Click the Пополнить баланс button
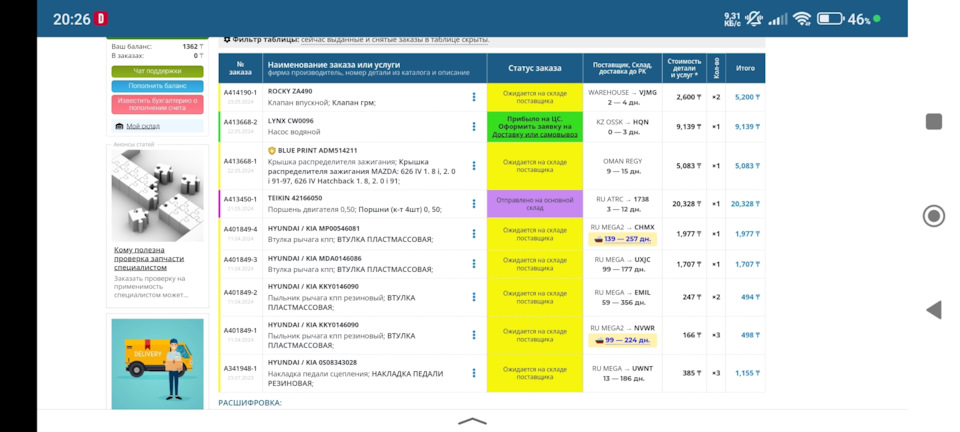The width and height of the screenshot is (960, 432). point(157,86)
